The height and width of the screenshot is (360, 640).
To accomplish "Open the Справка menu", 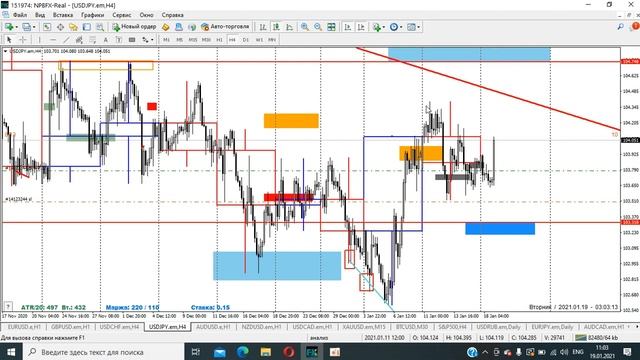I will 173,15.
